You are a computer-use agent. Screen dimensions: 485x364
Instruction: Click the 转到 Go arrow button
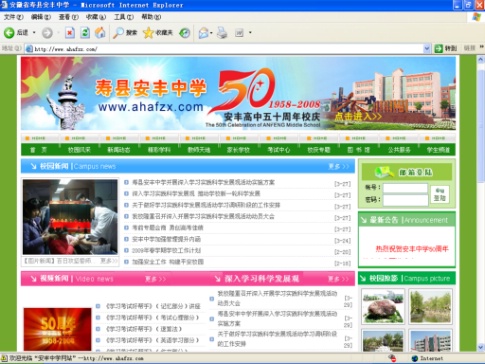tap(446, 49)
